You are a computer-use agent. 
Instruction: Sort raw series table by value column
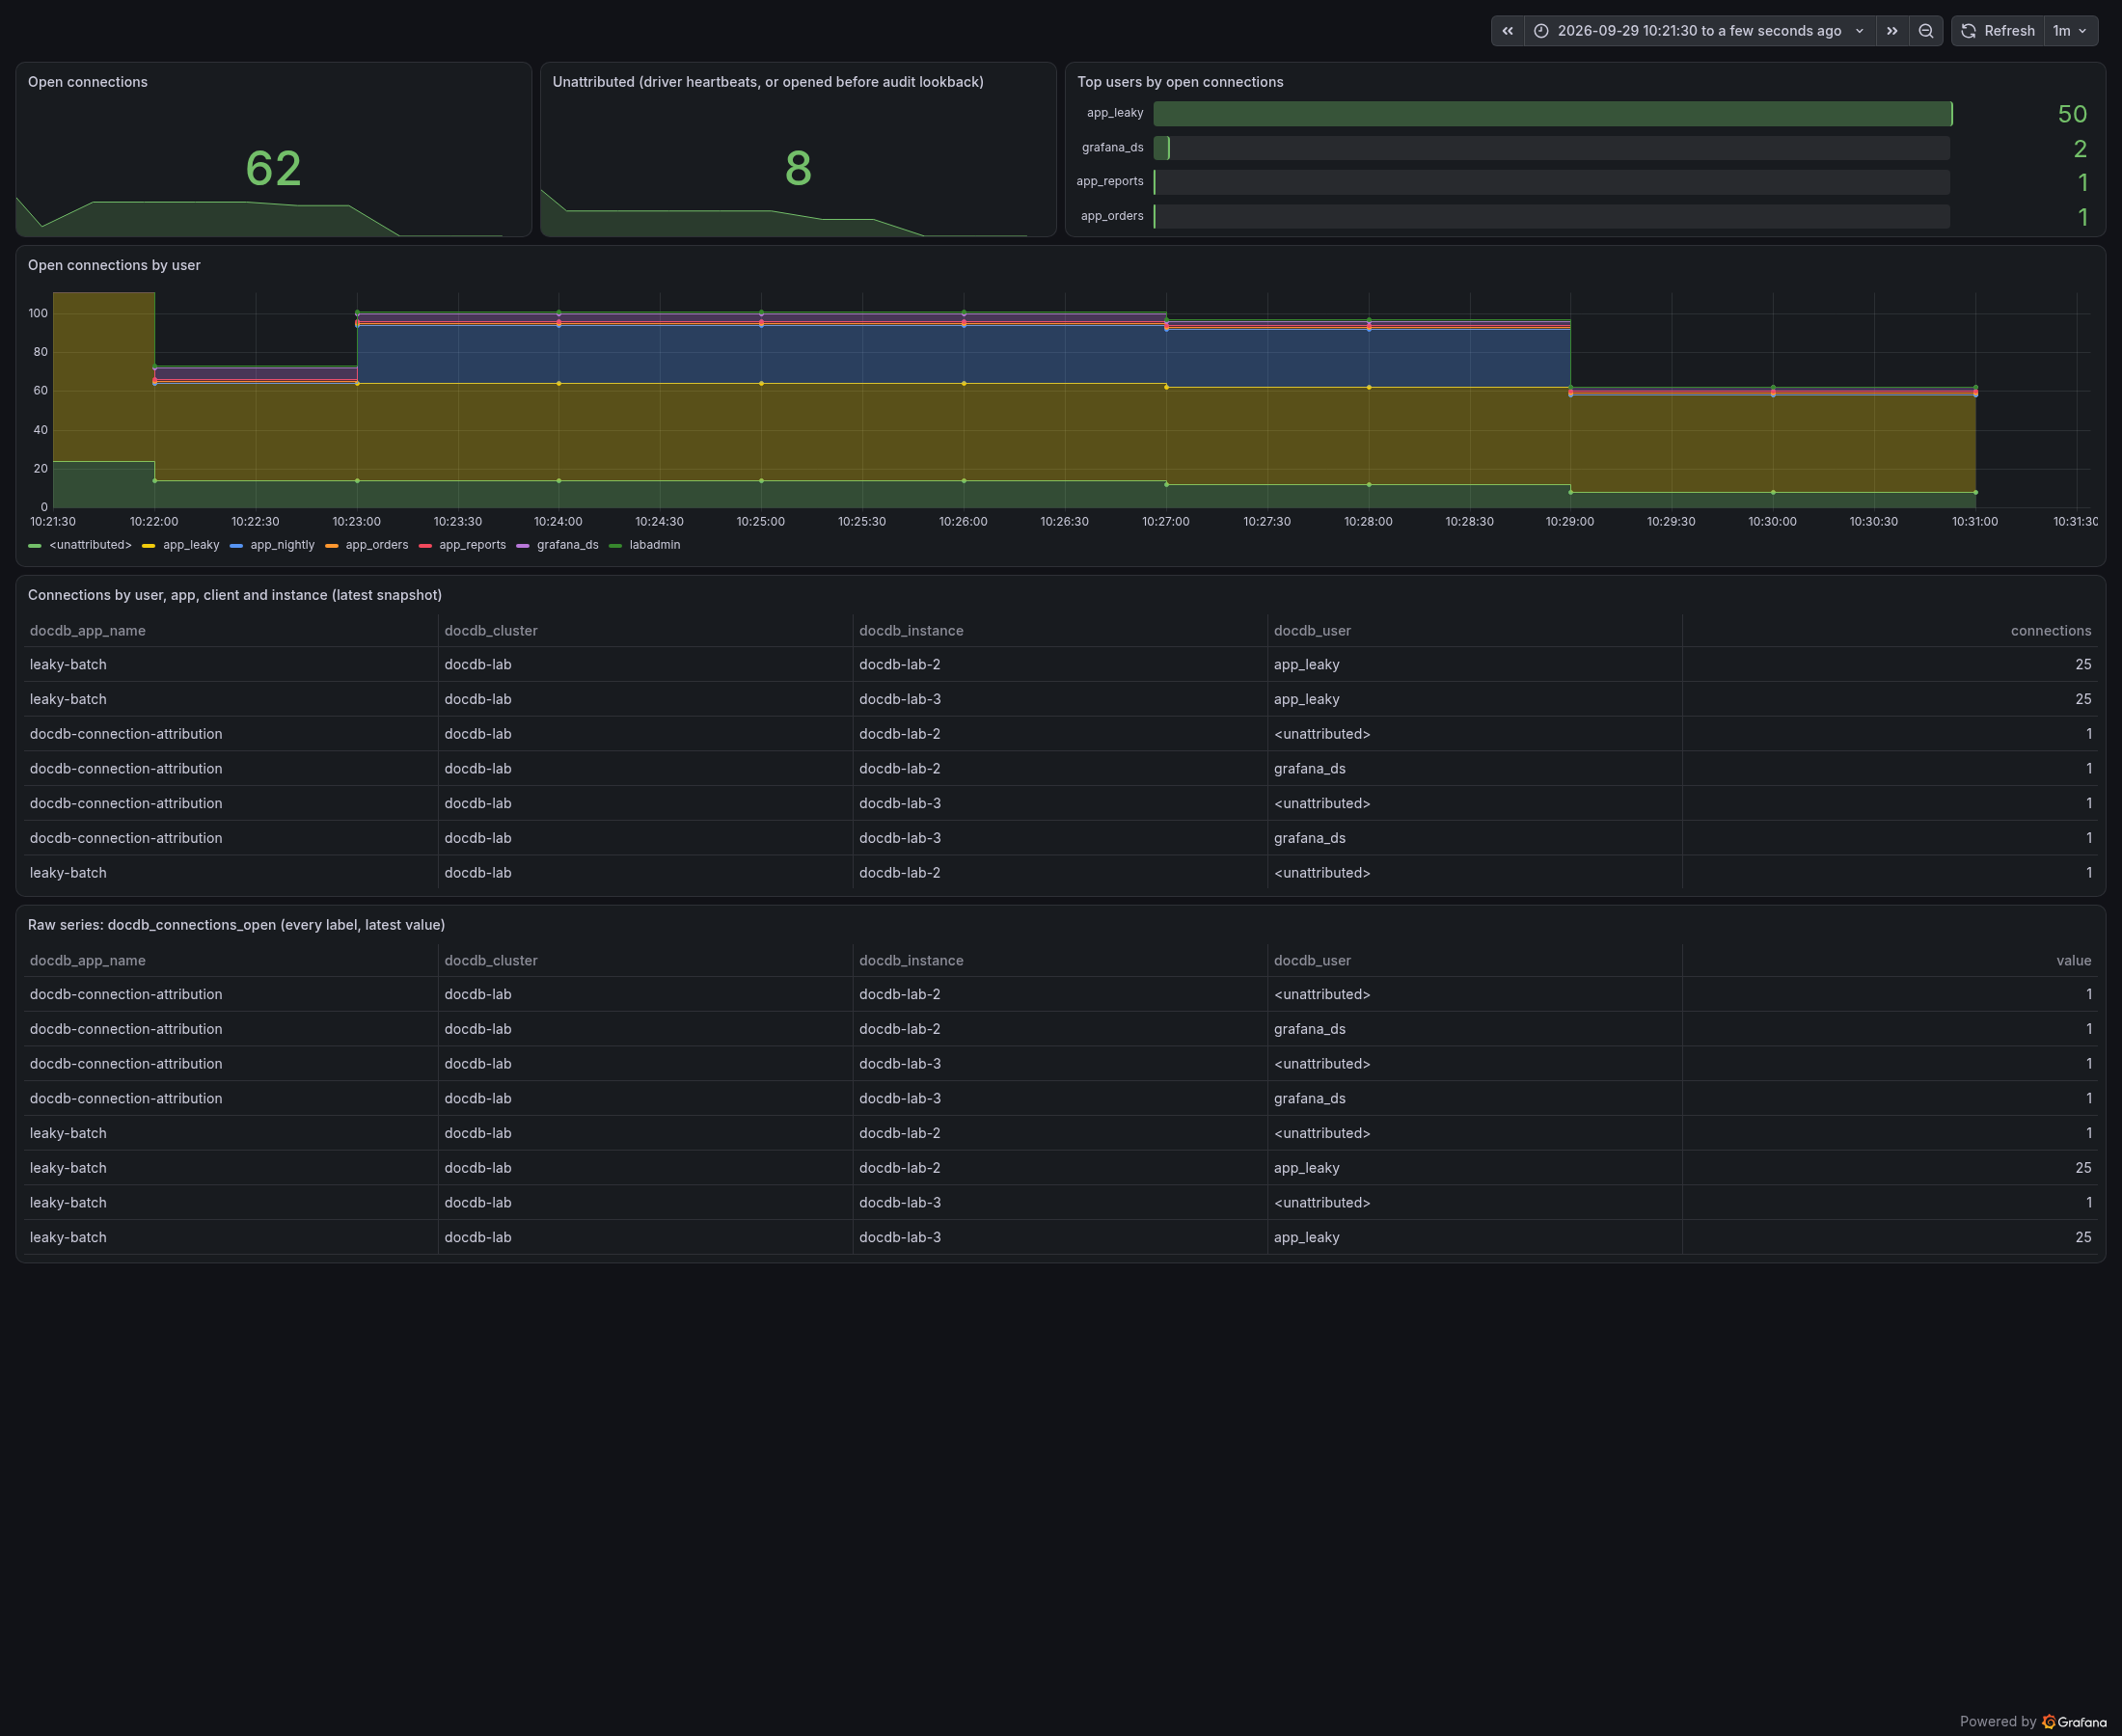(x=2073, y=961)
